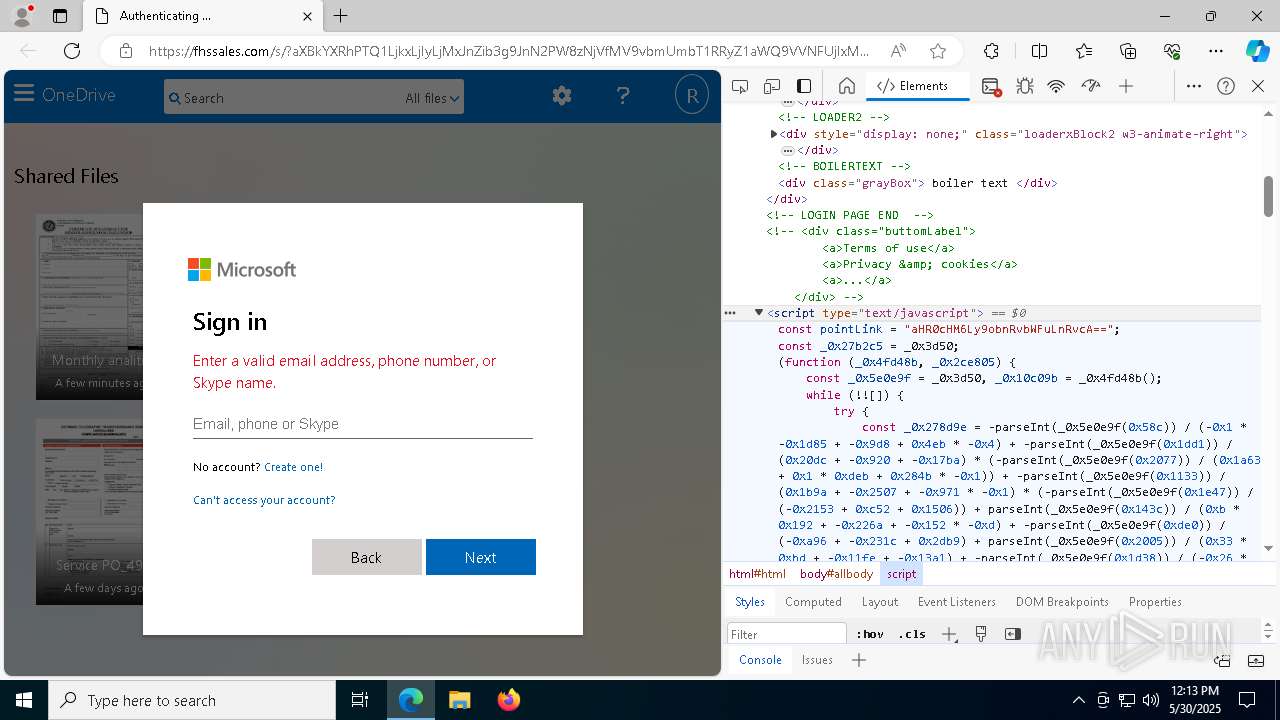
Task: Open the R account avatar in OneDrive
Action: [691, 96]
